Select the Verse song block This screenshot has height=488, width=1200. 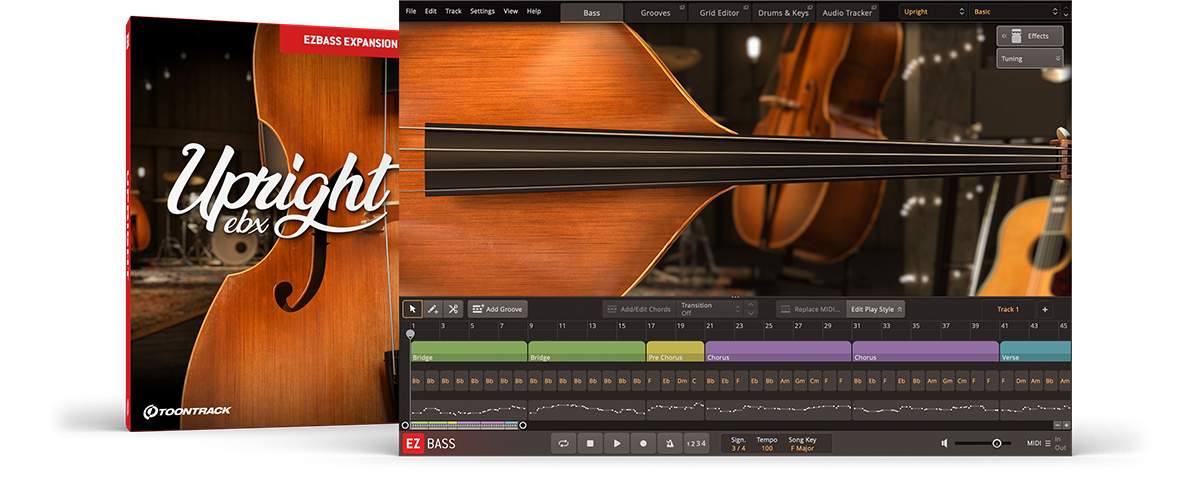tap(1035, 351)
